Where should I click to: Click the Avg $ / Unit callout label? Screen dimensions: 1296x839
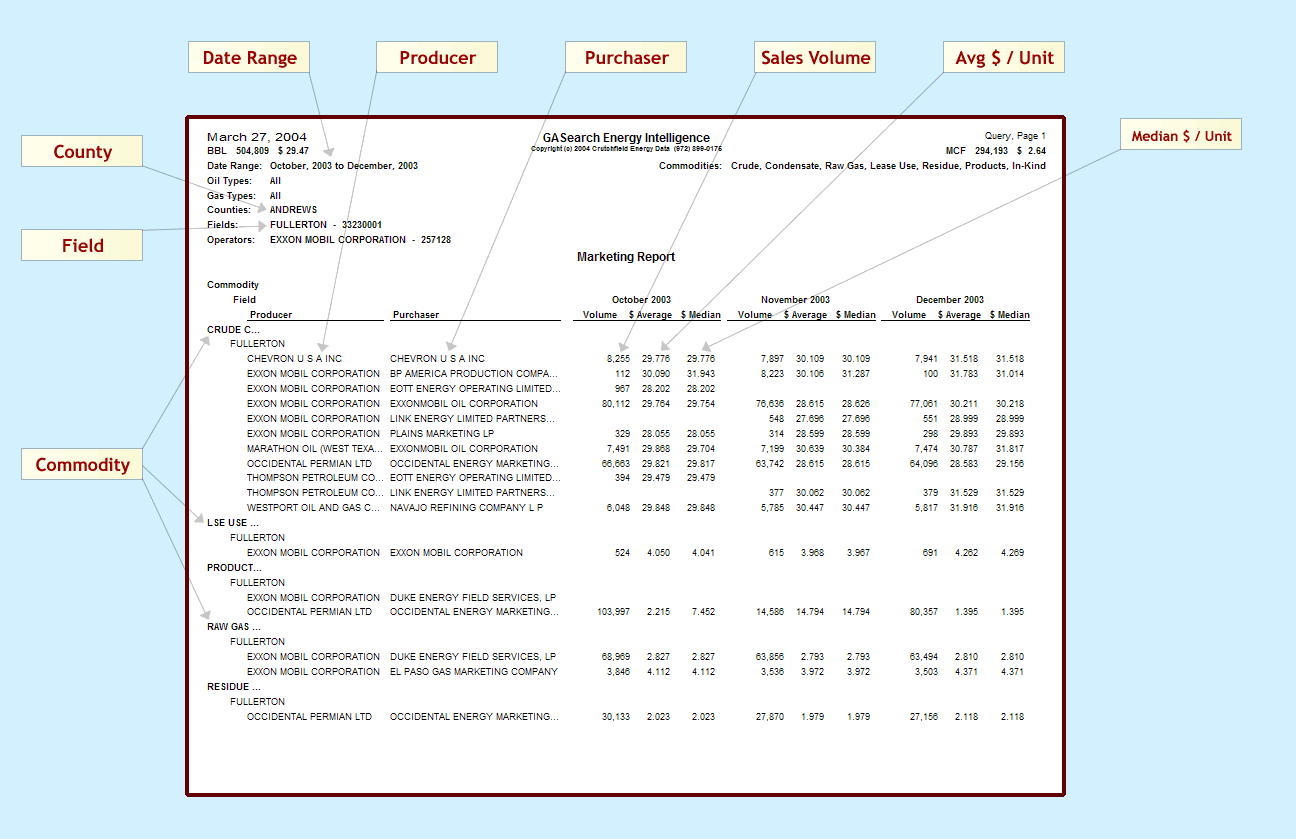point(1004,57)
